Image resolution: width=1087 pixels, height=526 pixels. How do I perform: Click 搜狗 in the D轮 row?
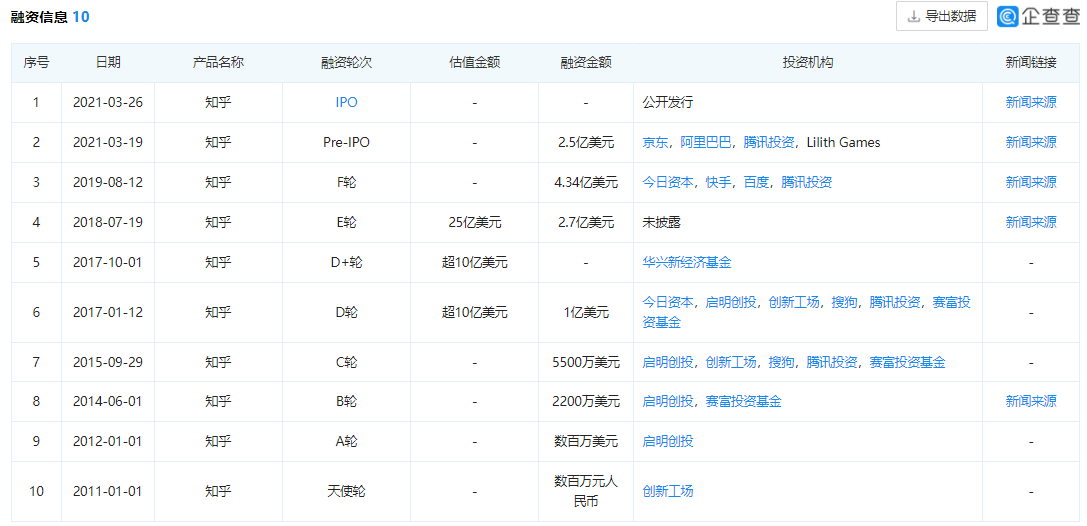coord(844,302)
